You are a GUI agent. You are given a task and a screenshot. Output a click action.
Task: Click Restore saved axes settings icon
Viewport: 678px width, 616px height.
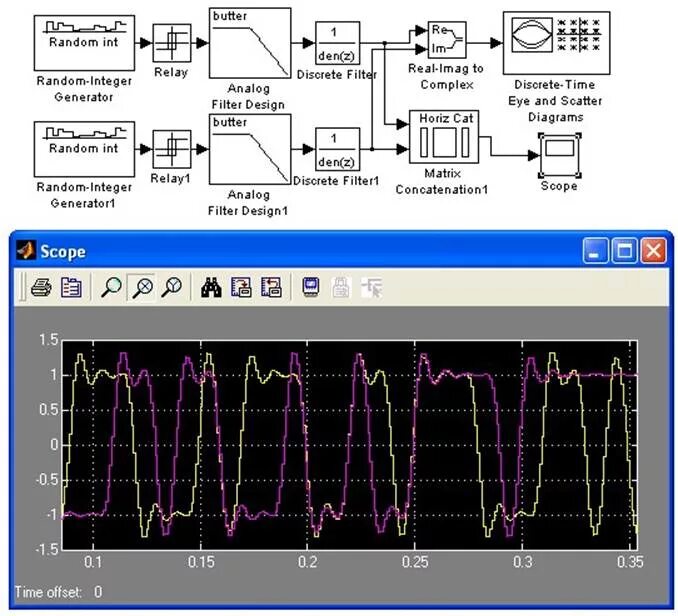click(271, 287)
